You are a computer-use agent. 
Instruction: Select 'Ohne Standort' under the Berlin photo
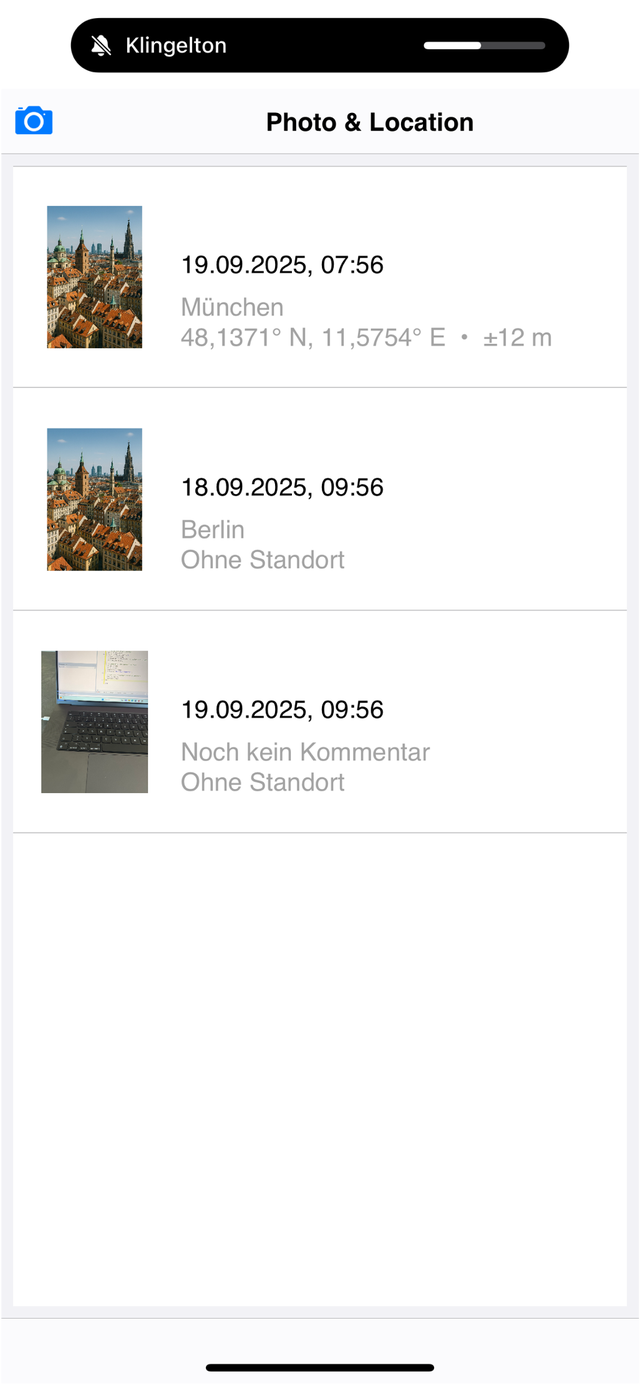[262, 560]
